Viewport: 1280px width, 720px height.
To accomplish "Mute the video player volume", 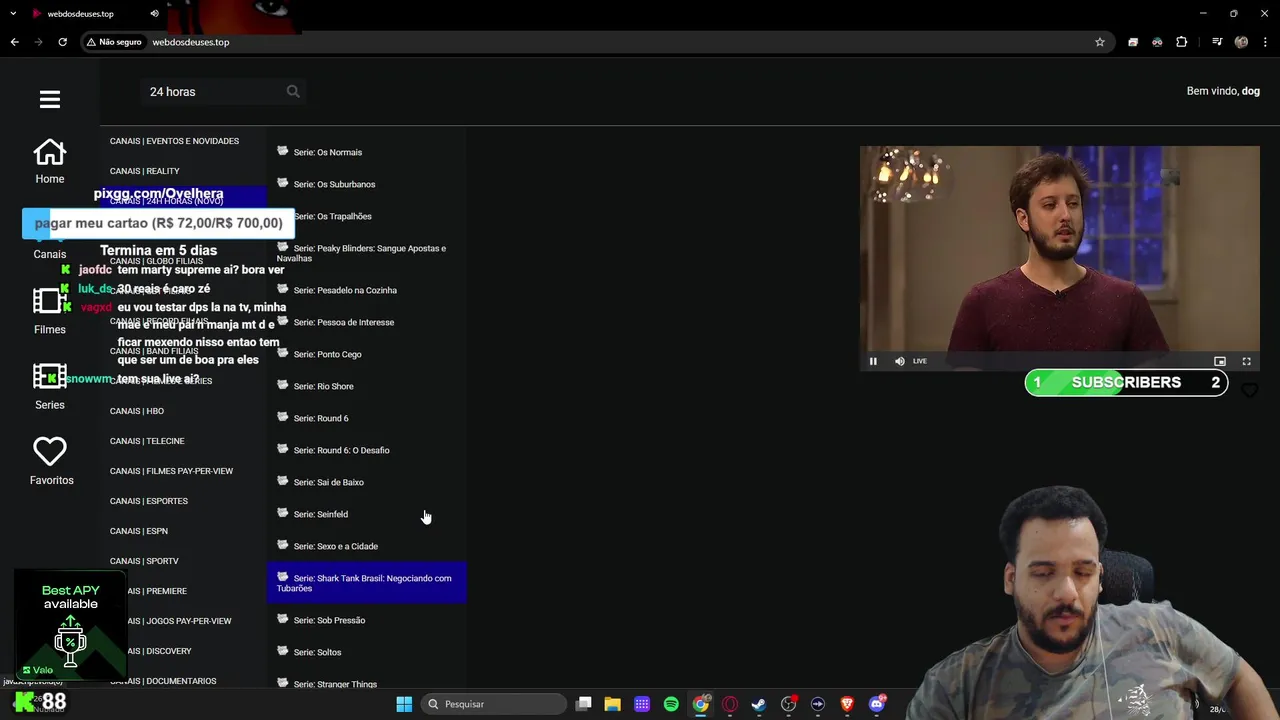I will coord(899,361).
